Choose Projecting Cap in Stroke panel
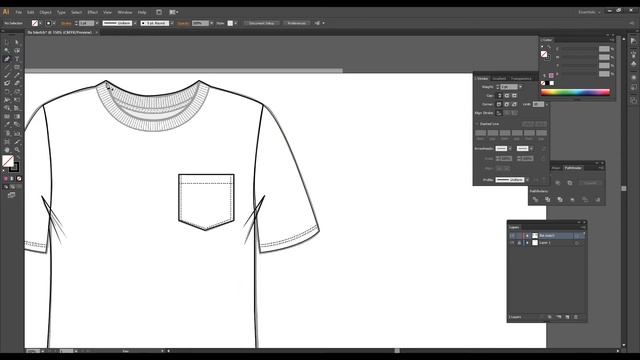Screen dimensions: 640x360 (514, 96)
